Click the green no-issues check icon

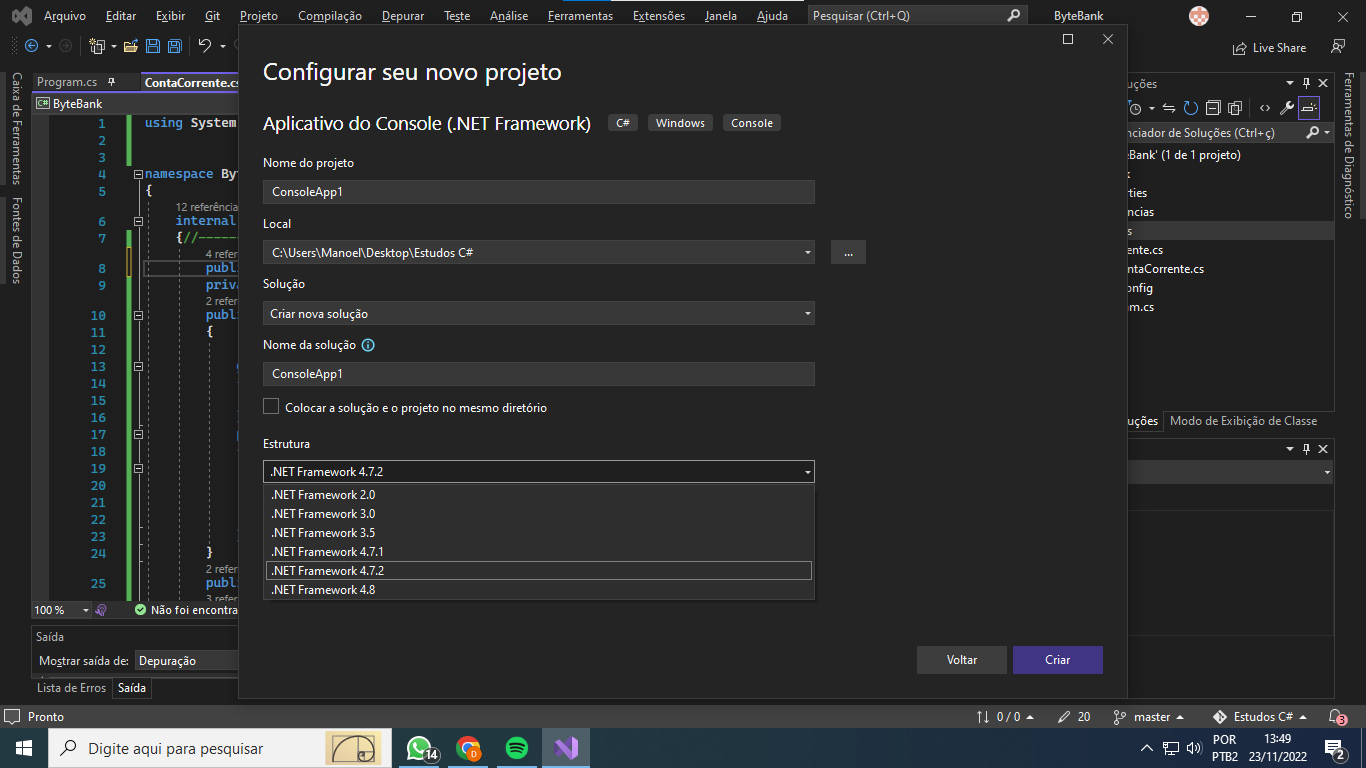point(140,609)
